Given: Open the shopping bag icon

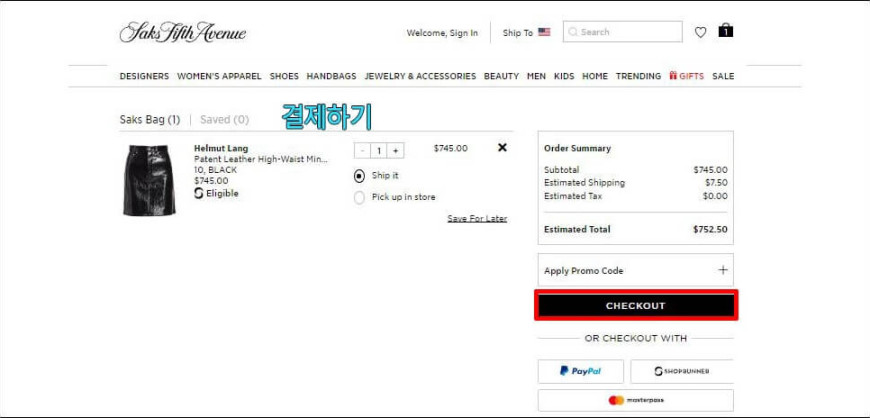Looking at the screenshot, I should coord(725,31).
